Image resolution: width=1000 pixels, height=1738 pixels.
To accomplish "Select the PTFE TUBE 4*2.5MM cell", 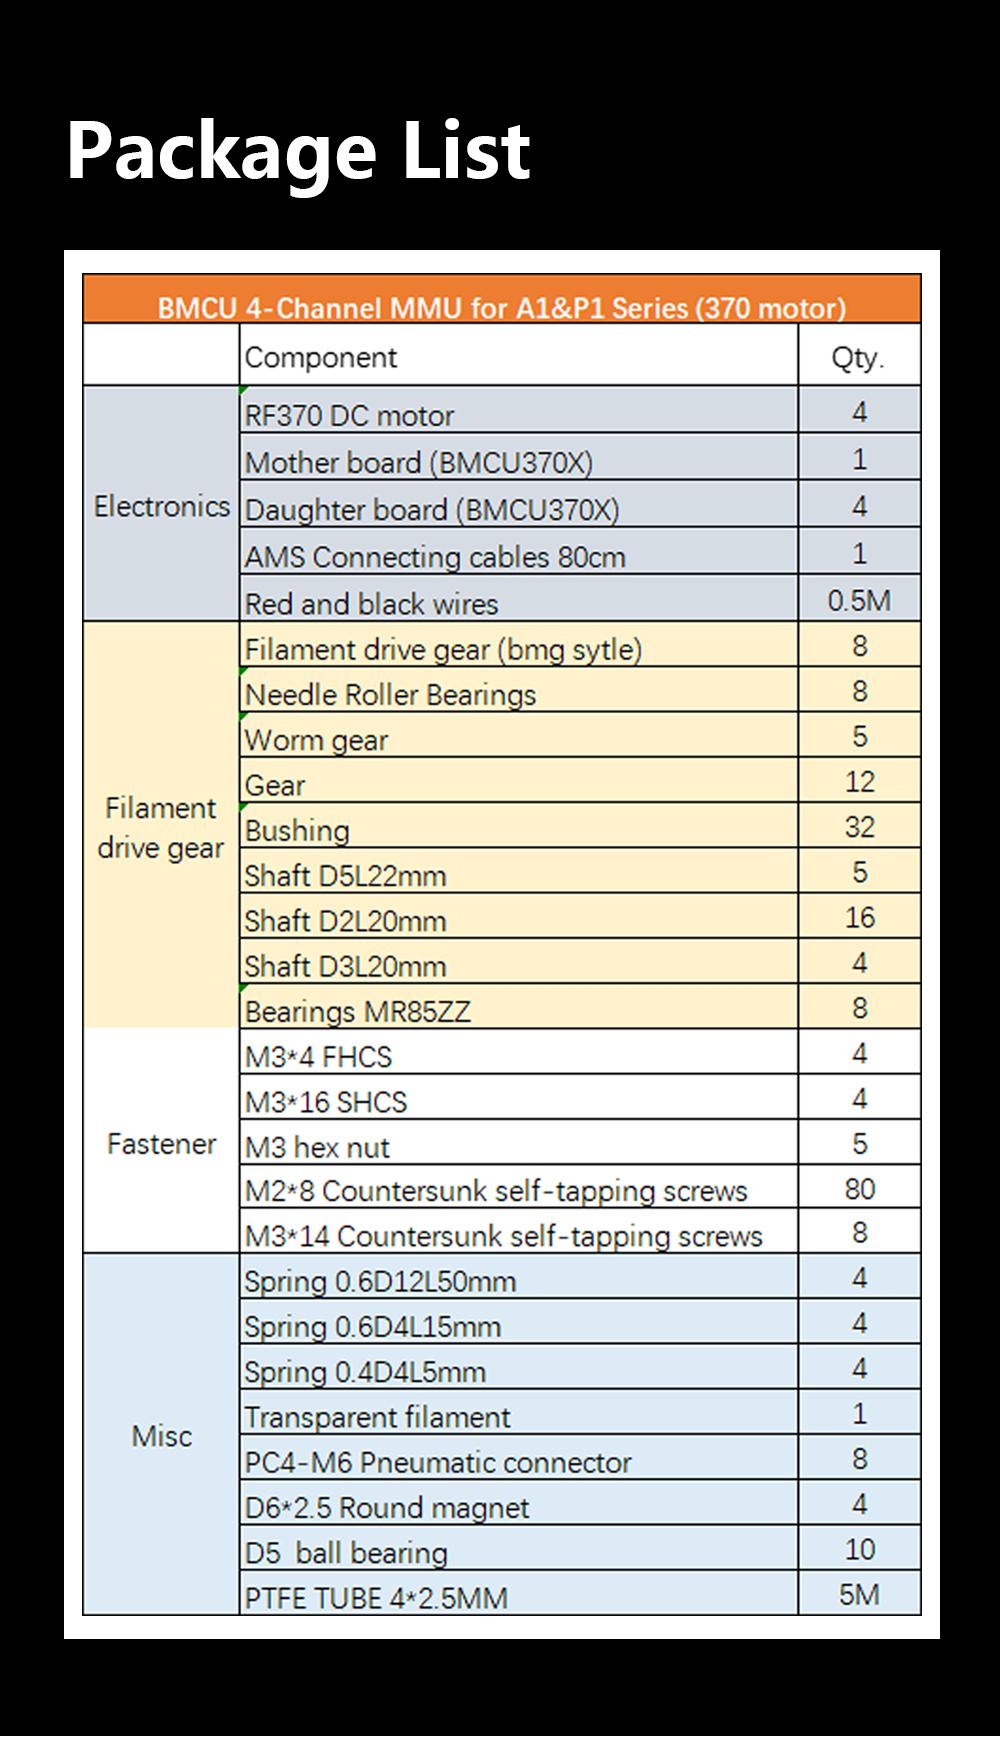I will point(519,1592).
